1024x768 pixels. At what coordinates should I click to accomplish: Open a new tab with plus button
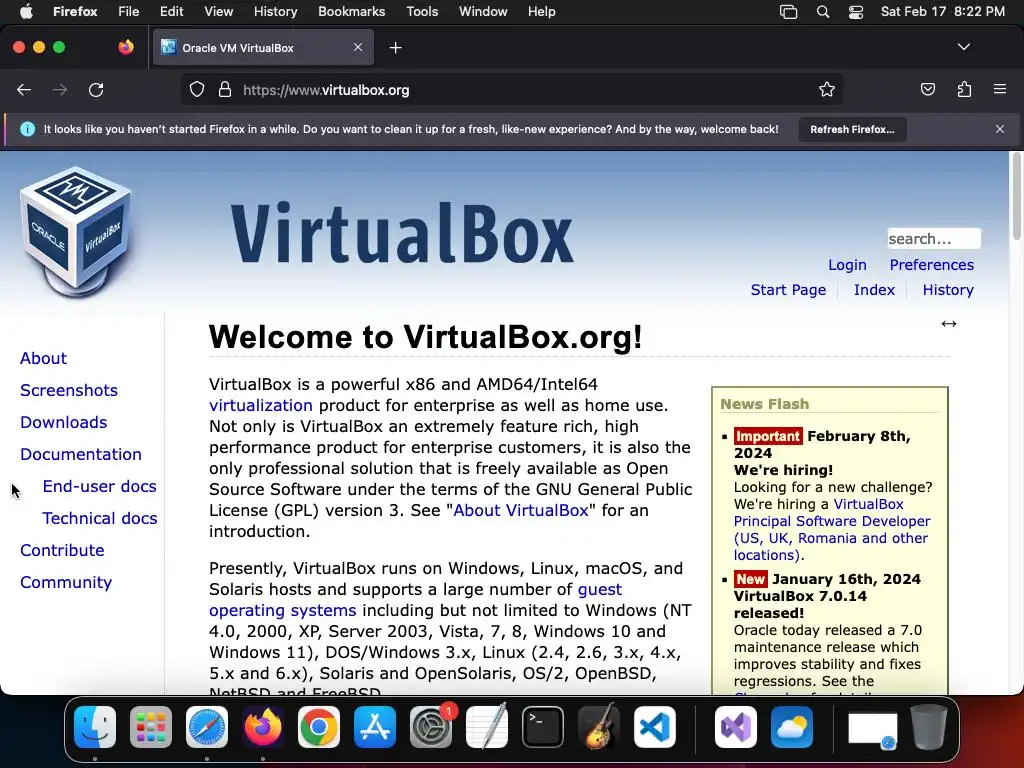click(395, 48)
